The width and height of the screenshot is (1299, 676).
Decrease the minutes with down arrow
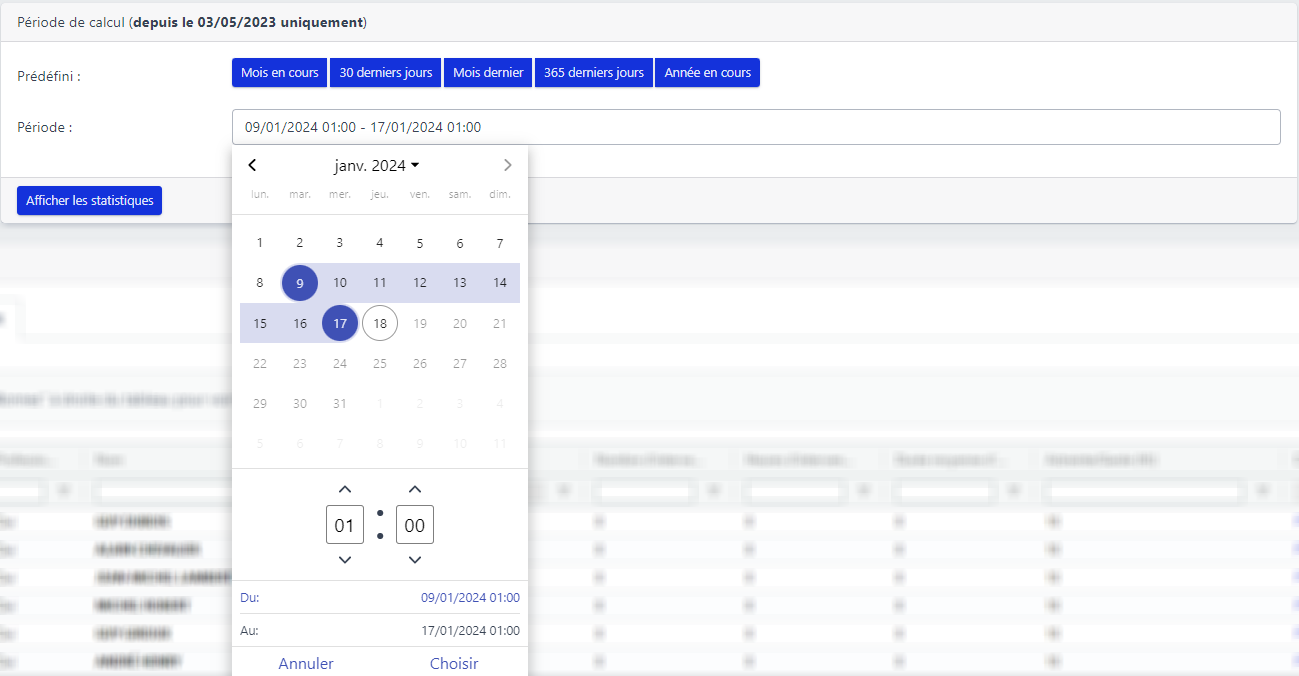[x=415, y=560]
